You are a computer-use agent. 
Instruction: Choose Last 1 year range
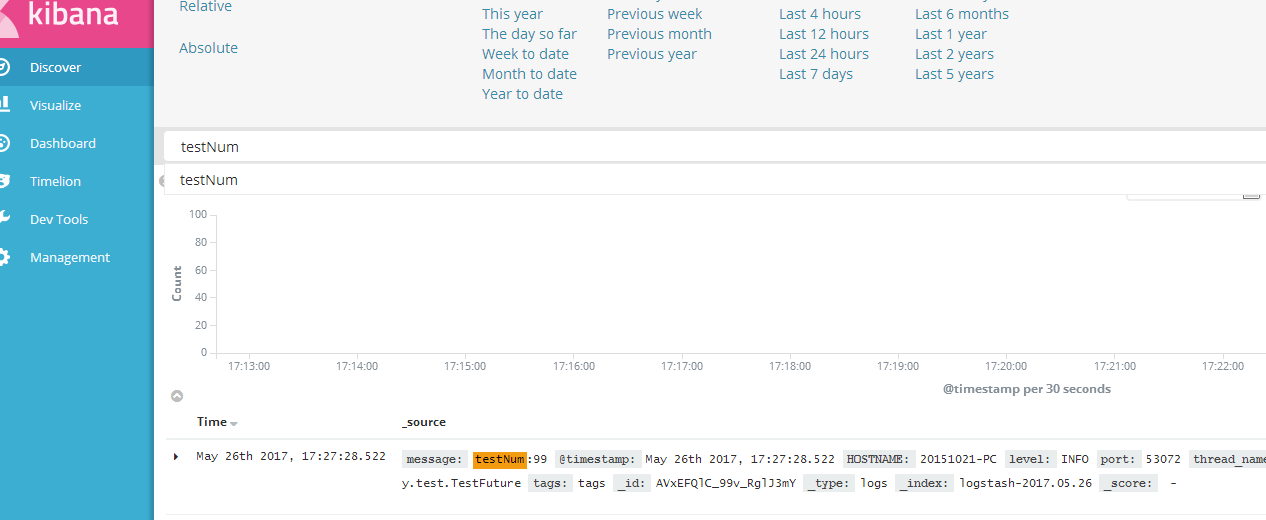951,34
